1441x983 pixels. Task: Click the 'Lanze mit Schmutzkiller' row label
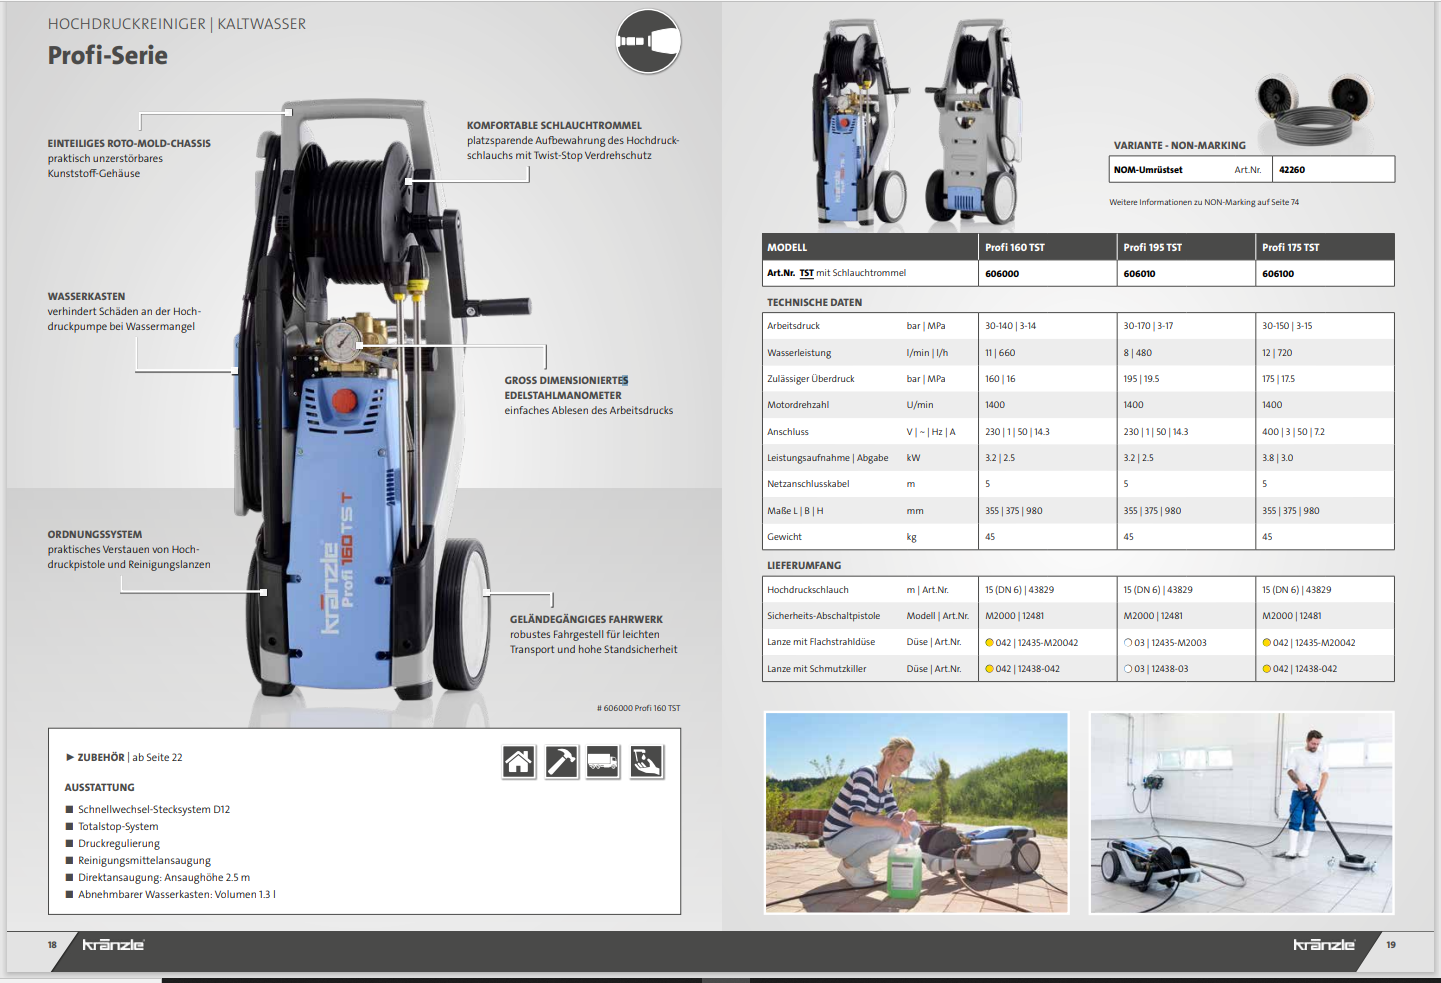[817, 669]
